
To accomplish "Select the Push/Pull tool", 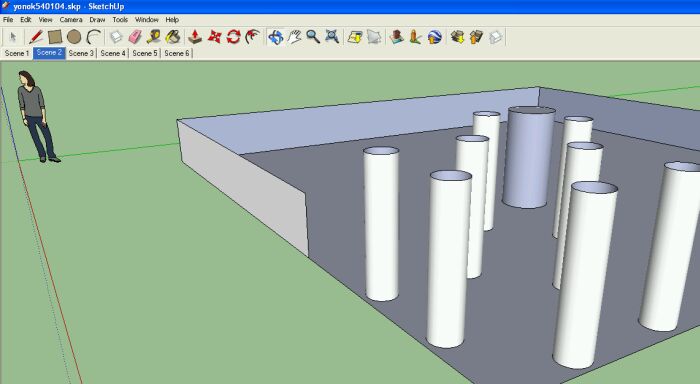I will (195, 37).
